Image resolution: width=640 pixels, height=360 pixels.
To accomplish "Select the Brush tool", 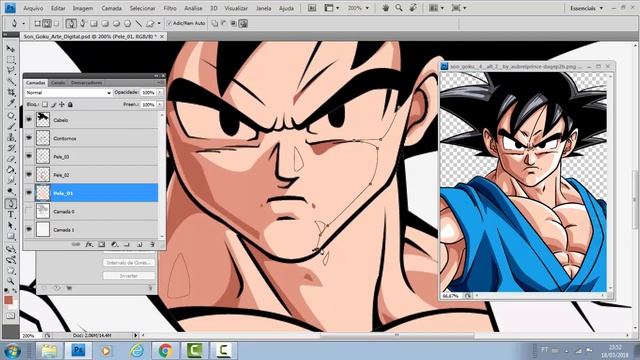I will coord(11,127).
